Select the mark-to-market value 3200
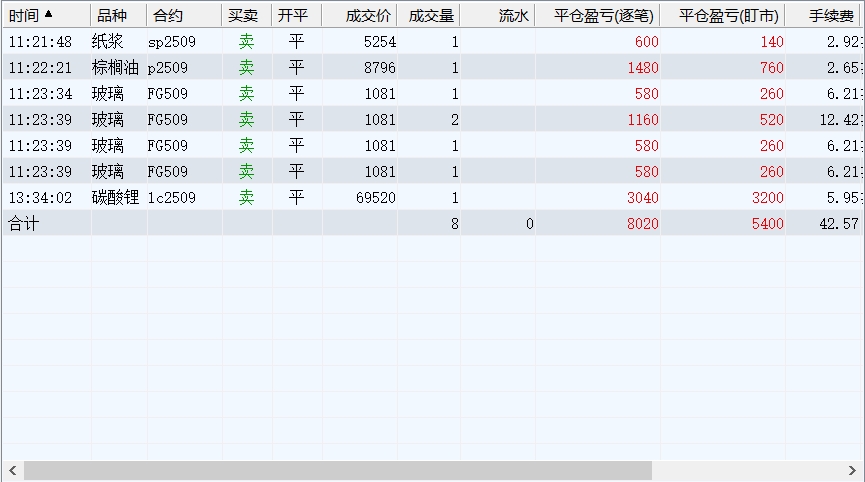865x482 pixels. click(x=768, y=197)
